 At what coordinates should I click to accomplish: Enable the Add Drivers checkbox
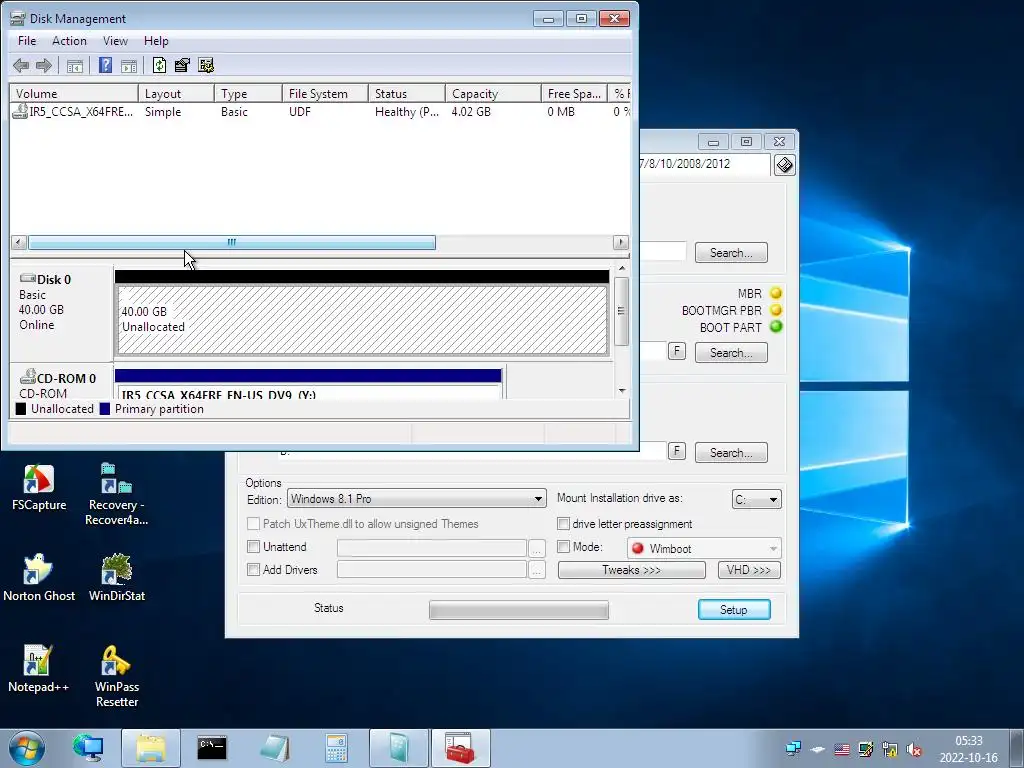click(253, 569)
